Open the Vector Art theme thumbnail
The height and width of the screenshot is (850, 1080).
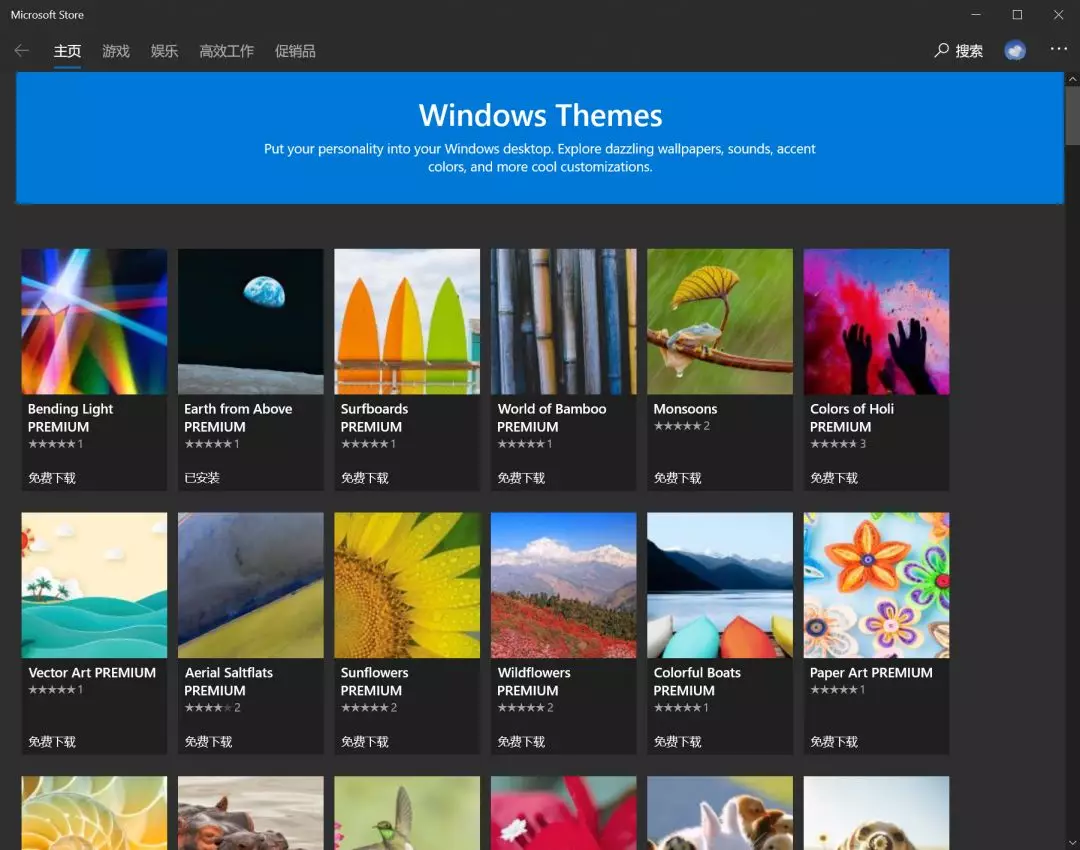point(94,585)
